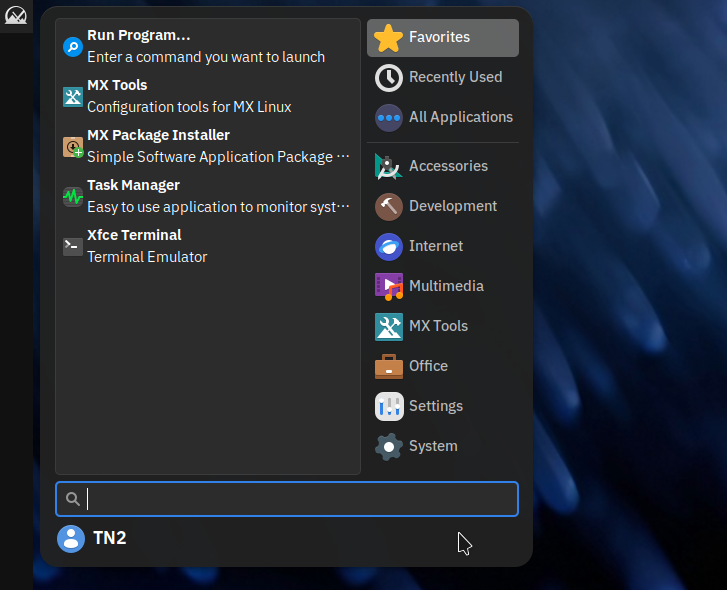Screen dimensions: 727x590
Task: Select the MX Tools category label in sidebar
Action: point(438,326)
